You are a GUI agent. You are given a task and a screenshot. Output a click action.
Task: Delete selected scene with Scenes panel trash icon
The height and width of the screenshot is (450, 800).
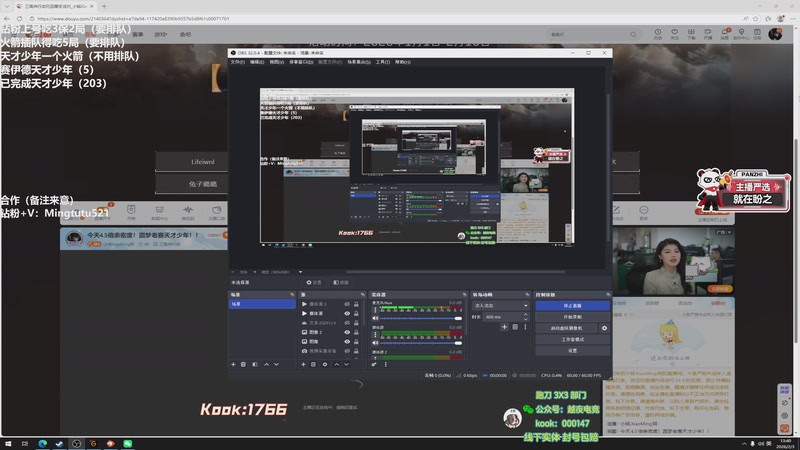(x=243, y=364)
